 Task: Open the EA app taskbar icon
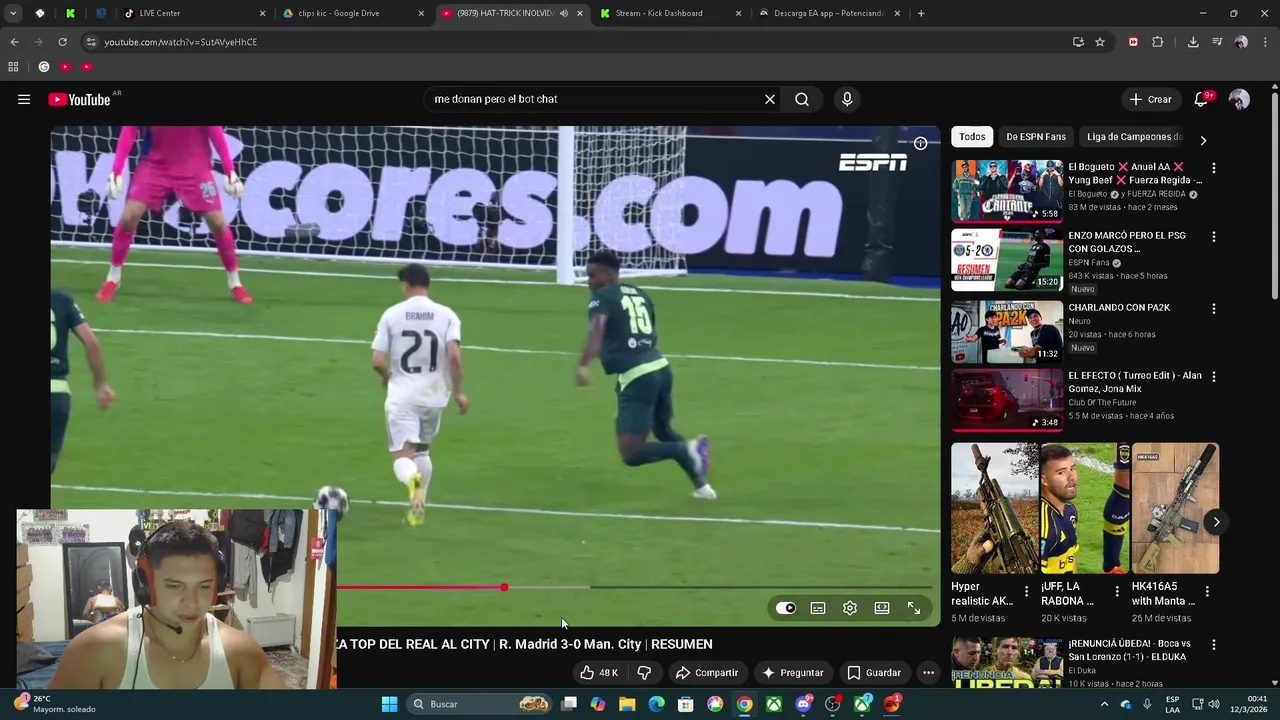[x=891, y=704]
